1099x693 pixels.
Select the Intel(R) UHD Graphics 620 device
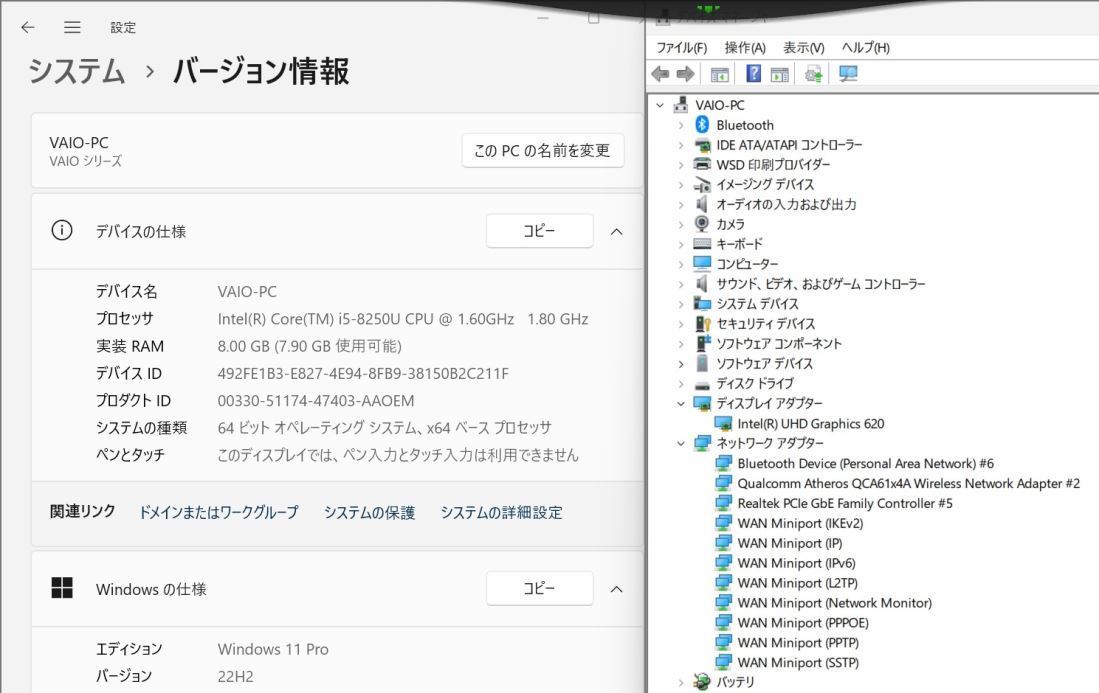click(x=812, y=423)
